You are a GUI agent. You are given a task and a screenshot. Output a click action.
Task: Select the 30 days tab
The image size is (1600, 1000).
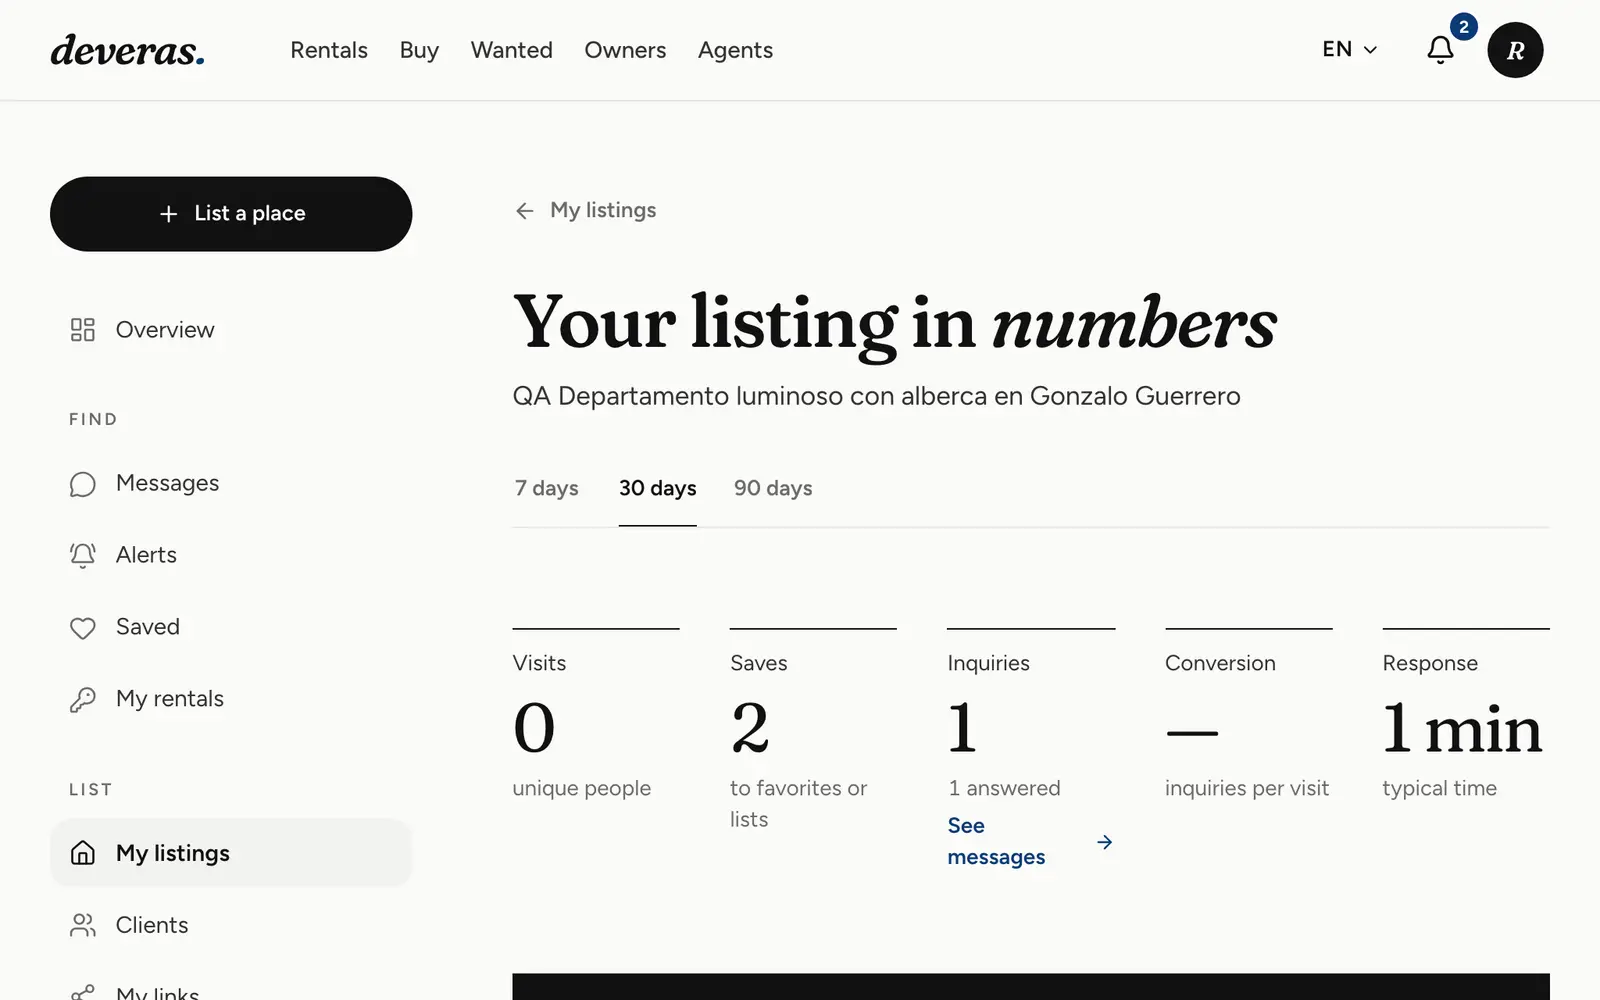(658, 488)
